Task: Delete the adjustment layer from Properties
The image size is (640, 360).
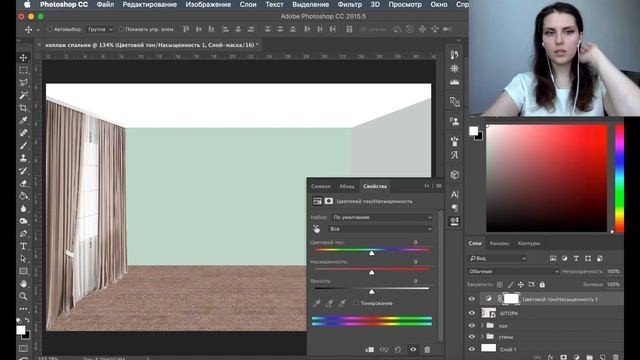Action: (x=427, y=349)
